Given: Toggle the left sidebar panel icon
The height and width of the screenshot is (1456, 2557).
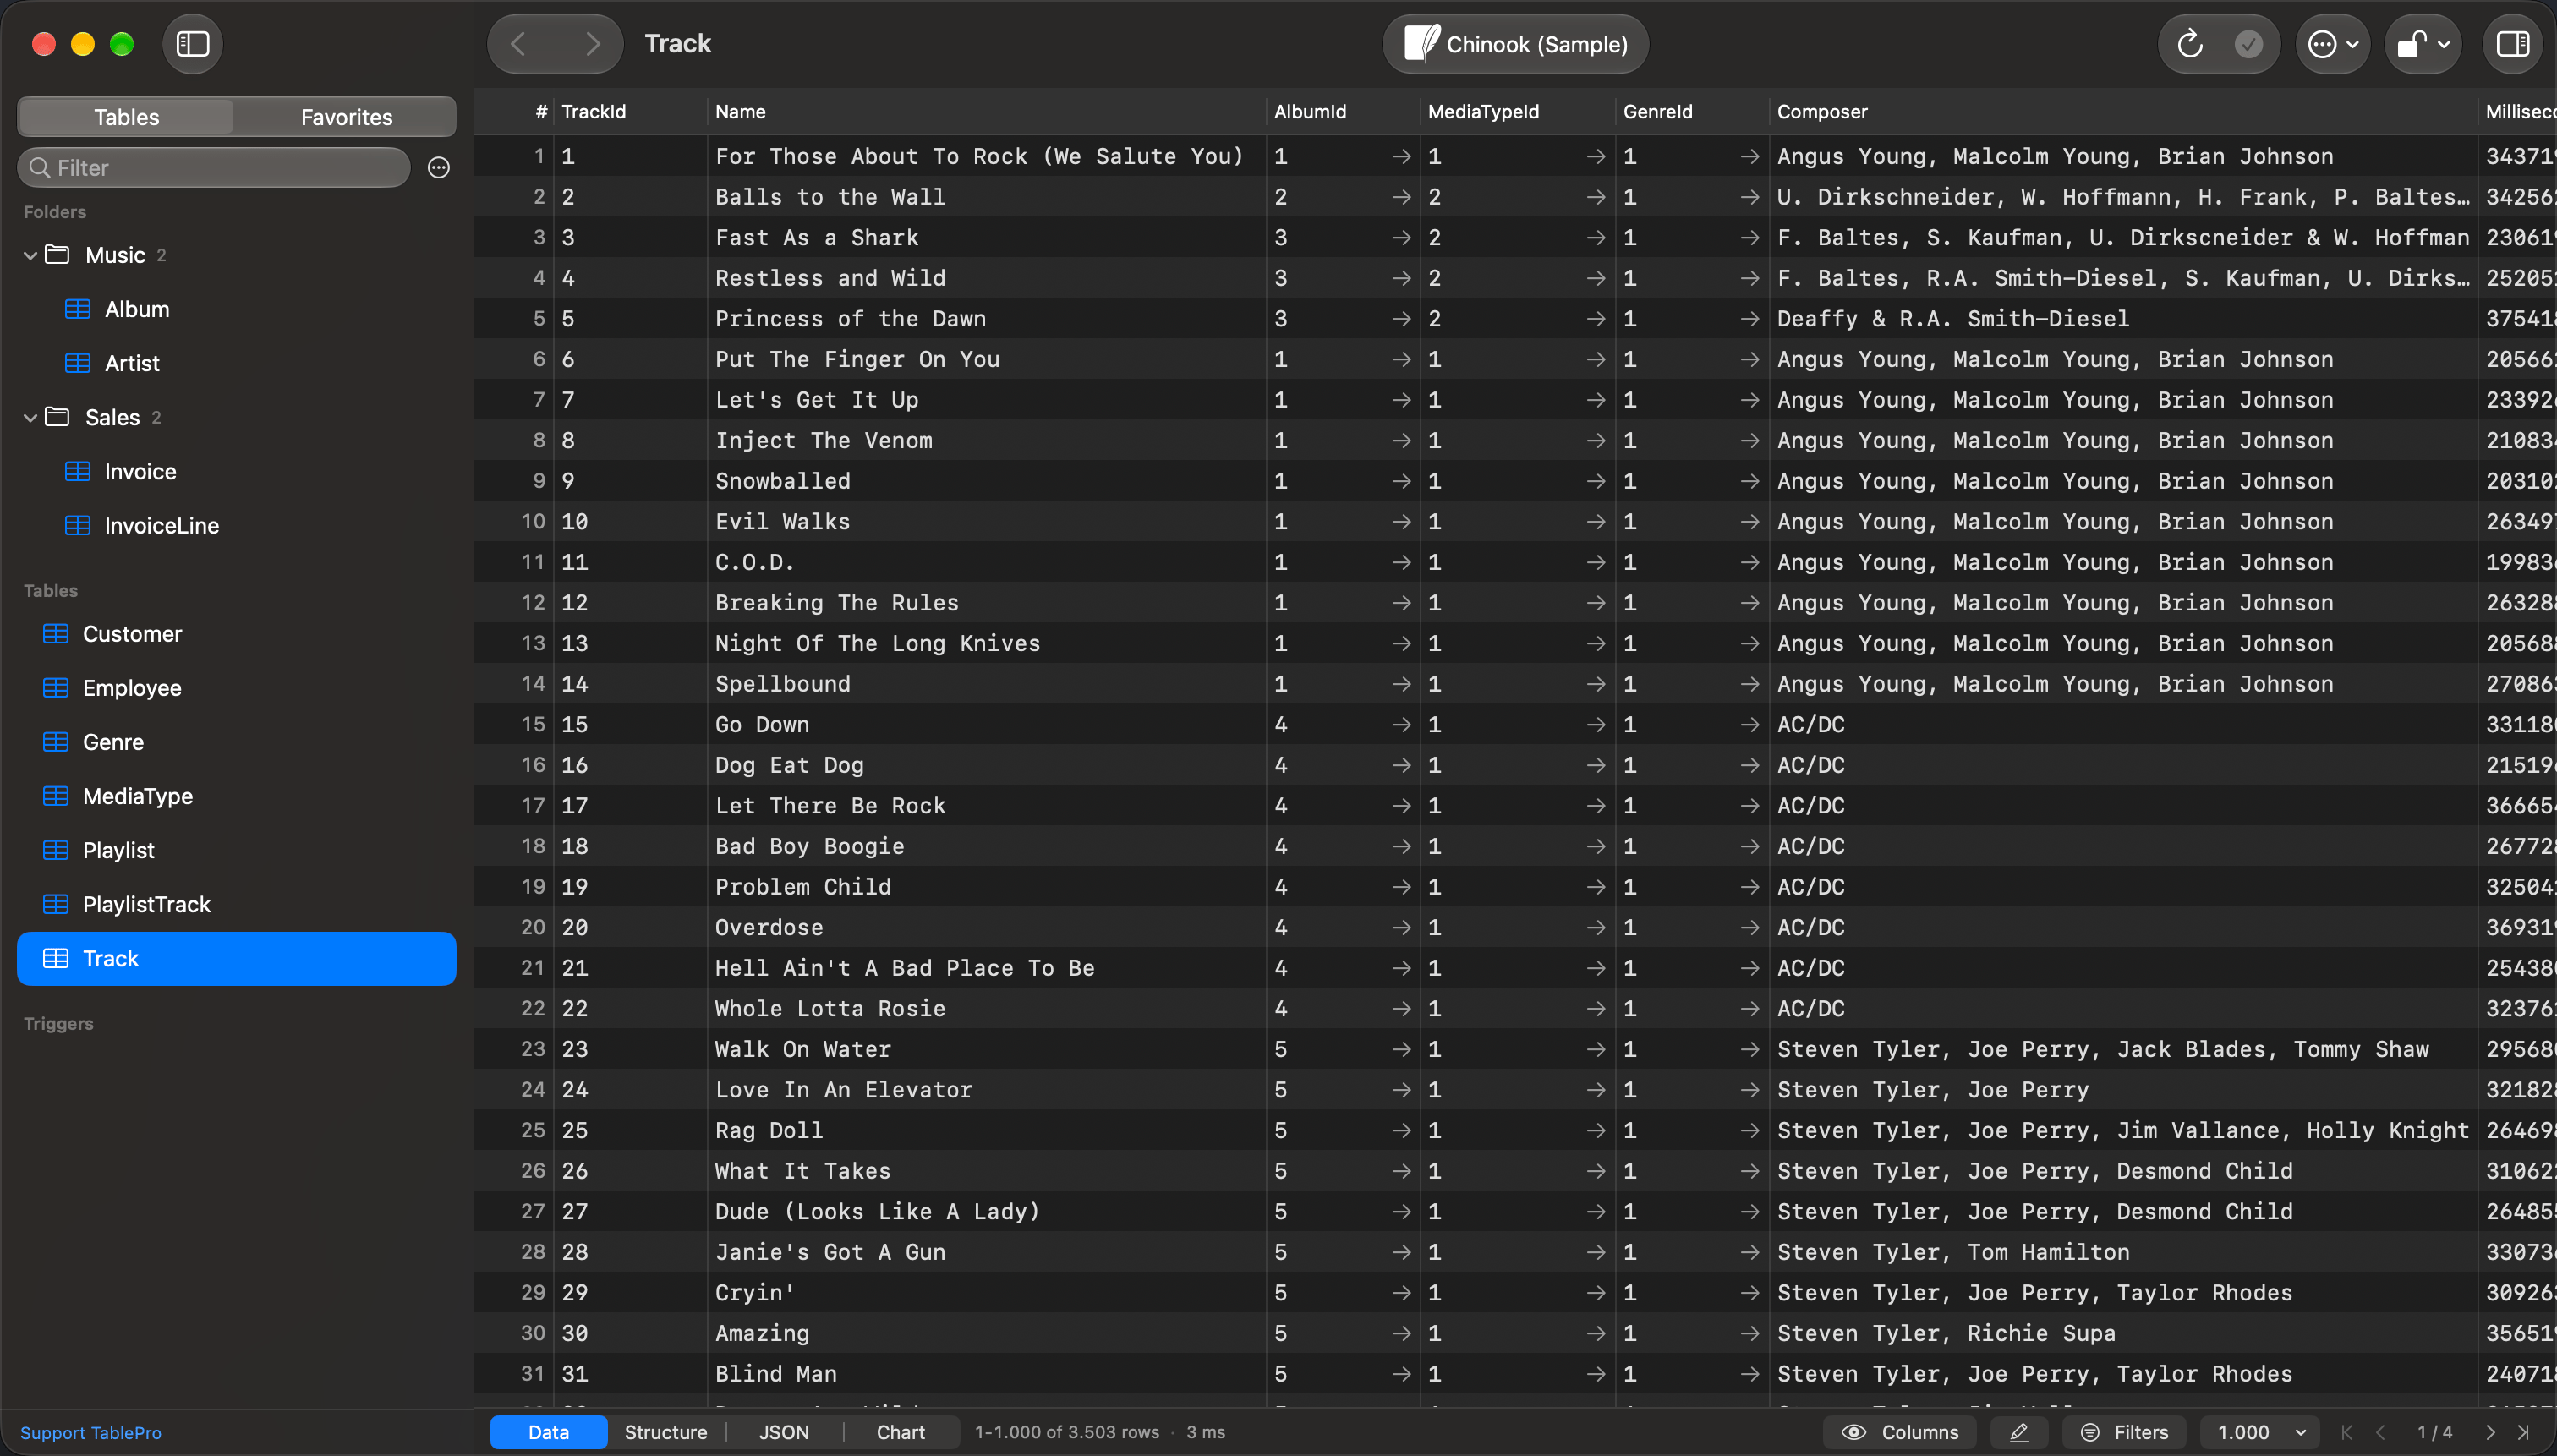Looking at the screenshot, I should coord(192,44).
